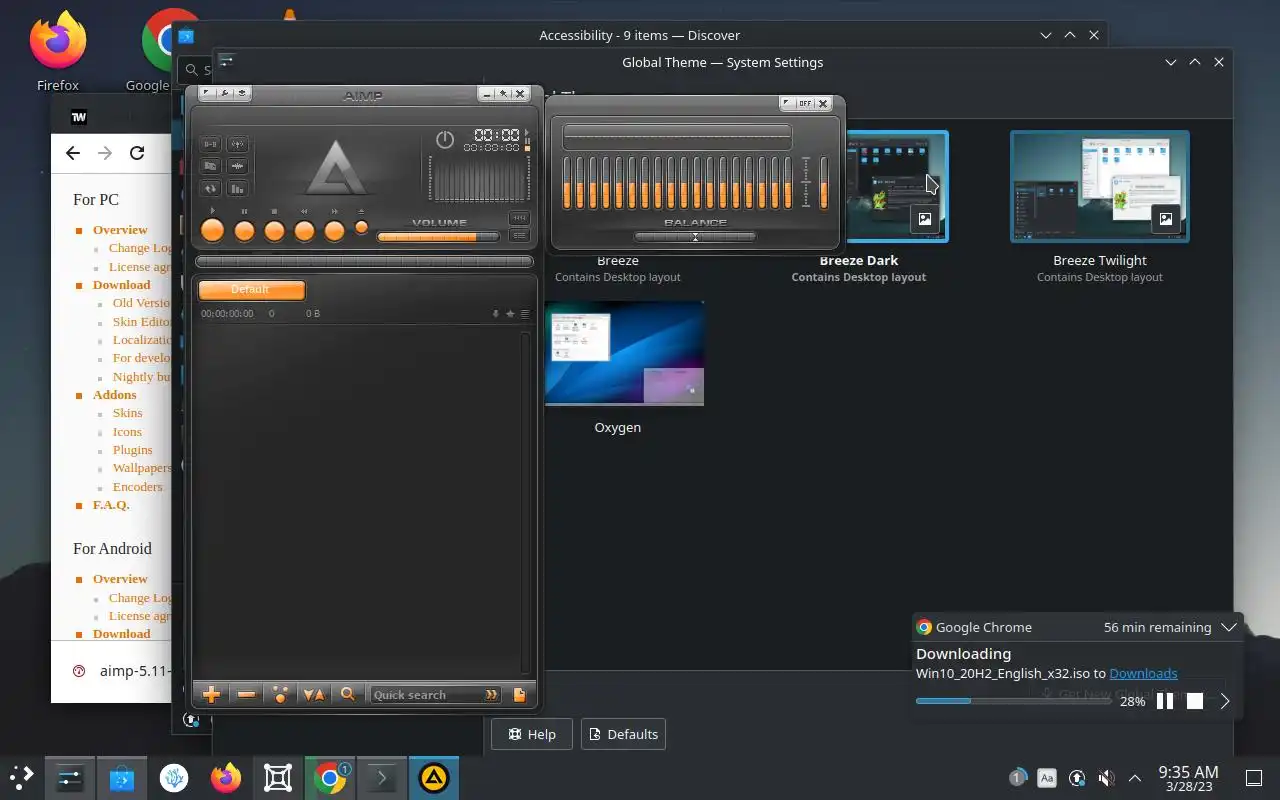Viewport: 1280px width, 800px height.
Task: Open equalizer presets arrow menu
Action: tap(787, 103)
